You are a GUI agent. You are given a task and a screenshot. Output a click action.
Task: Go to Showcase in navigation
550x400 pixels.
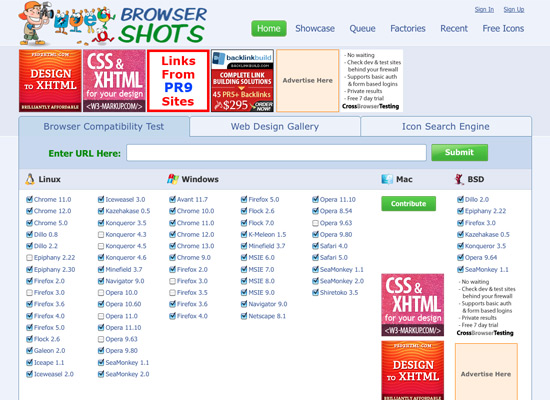coord(315,28)
